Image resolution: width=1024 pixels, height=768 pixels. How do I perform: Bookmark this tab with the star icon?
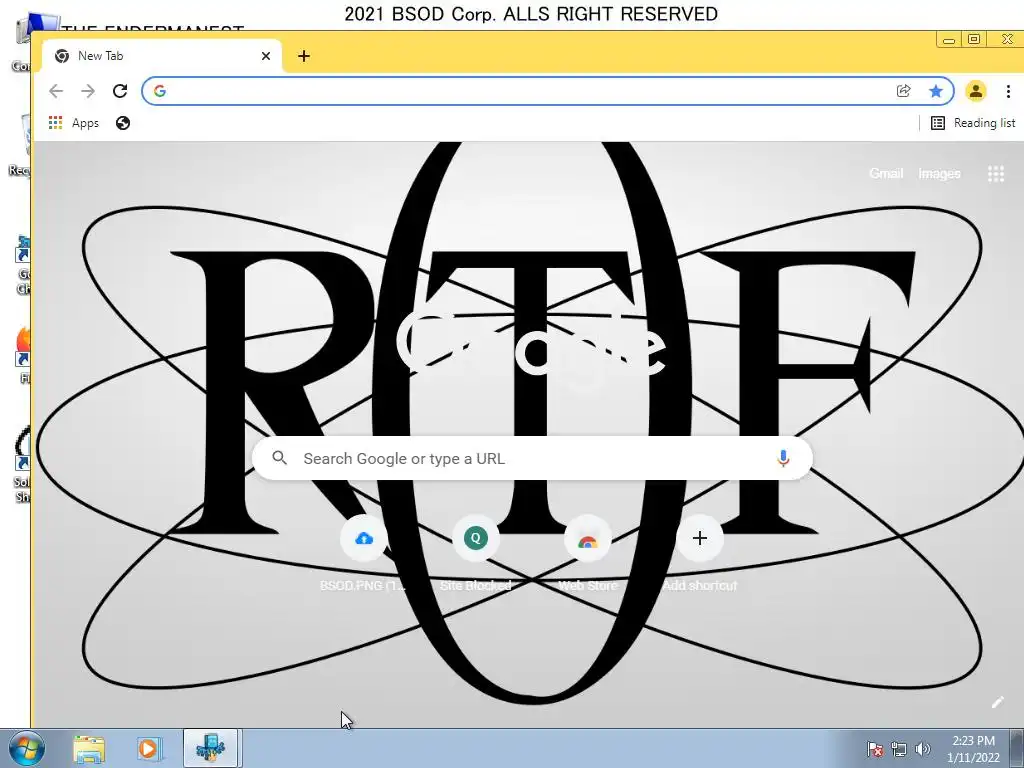click(936, 91)
